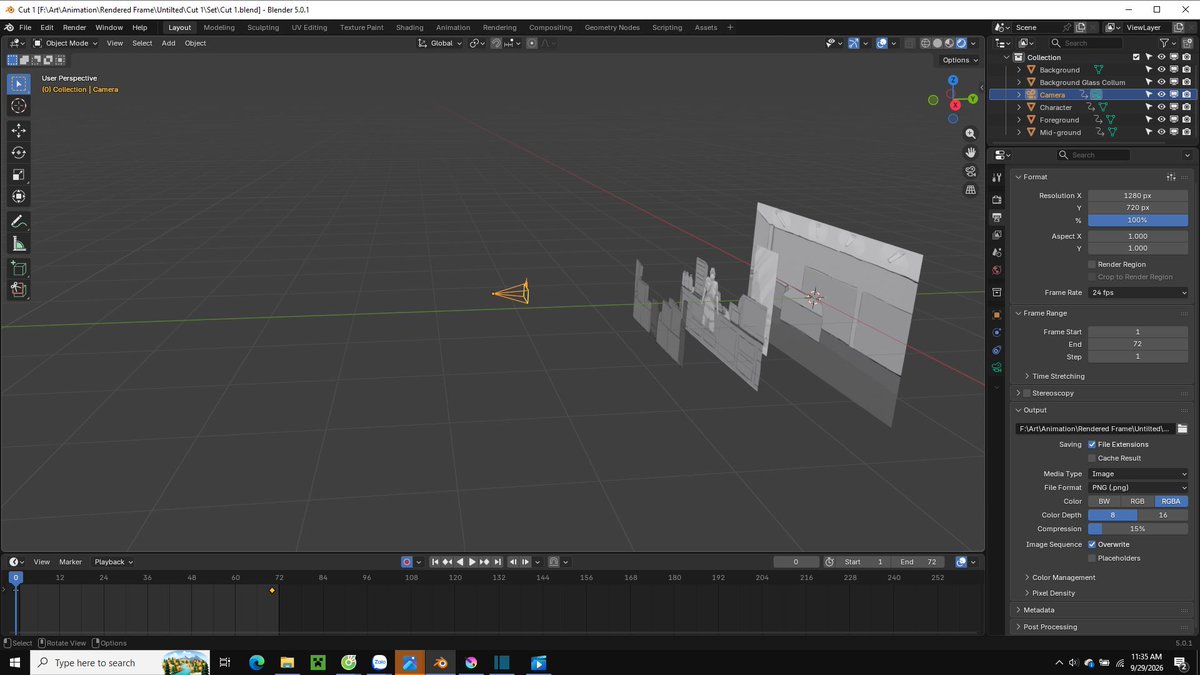Open the Edit menu
The height and width of the screenshot is (675, 1200).
click(x=47, y=27)
